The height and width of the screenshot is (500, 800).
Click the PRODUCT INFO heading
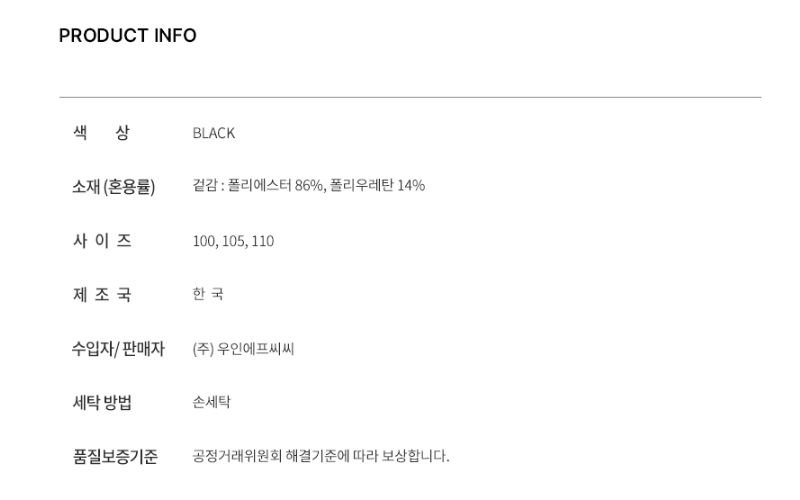point(128,36)
